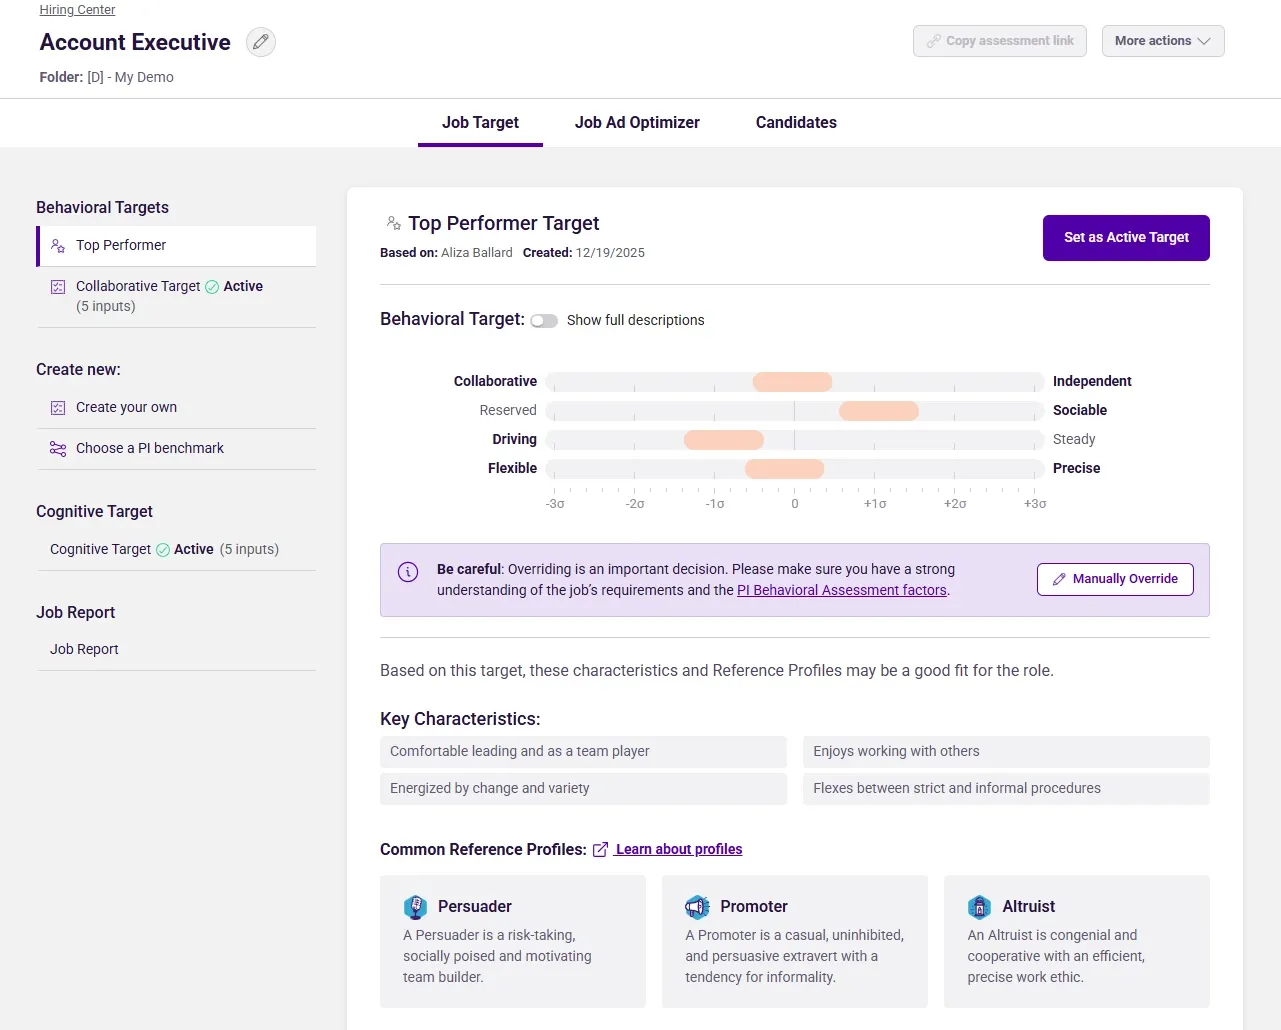Open the PI Behavioral Assessment factors link
1281x1030 pixels.
841,590
